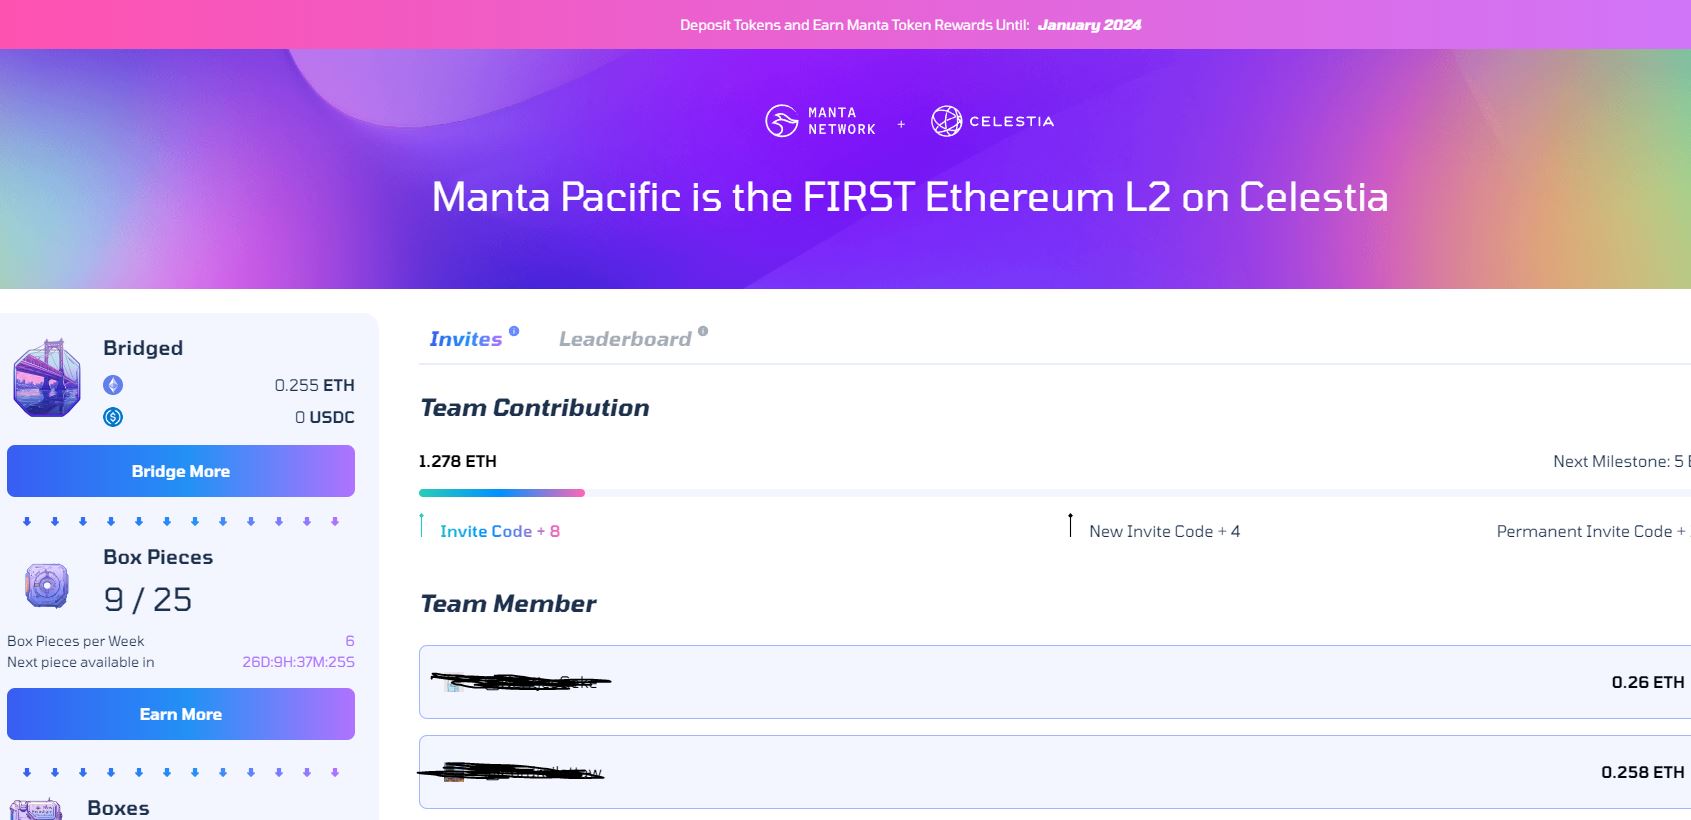Screen dimensions: 1691x820
Task: Click the next piece countdown timer
Action: click(298, 662)
